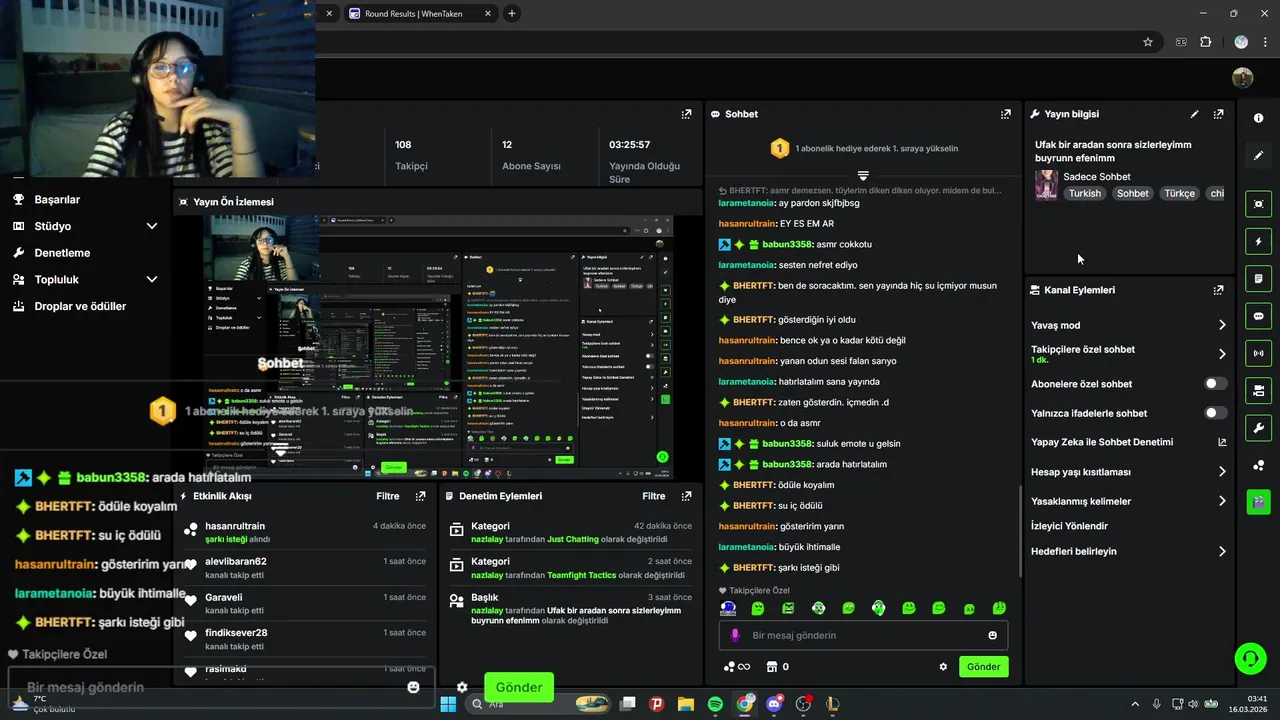Edit stream info with Yayın bilgisi pencil
The image size is (1280, 720).
(1194, 114)
